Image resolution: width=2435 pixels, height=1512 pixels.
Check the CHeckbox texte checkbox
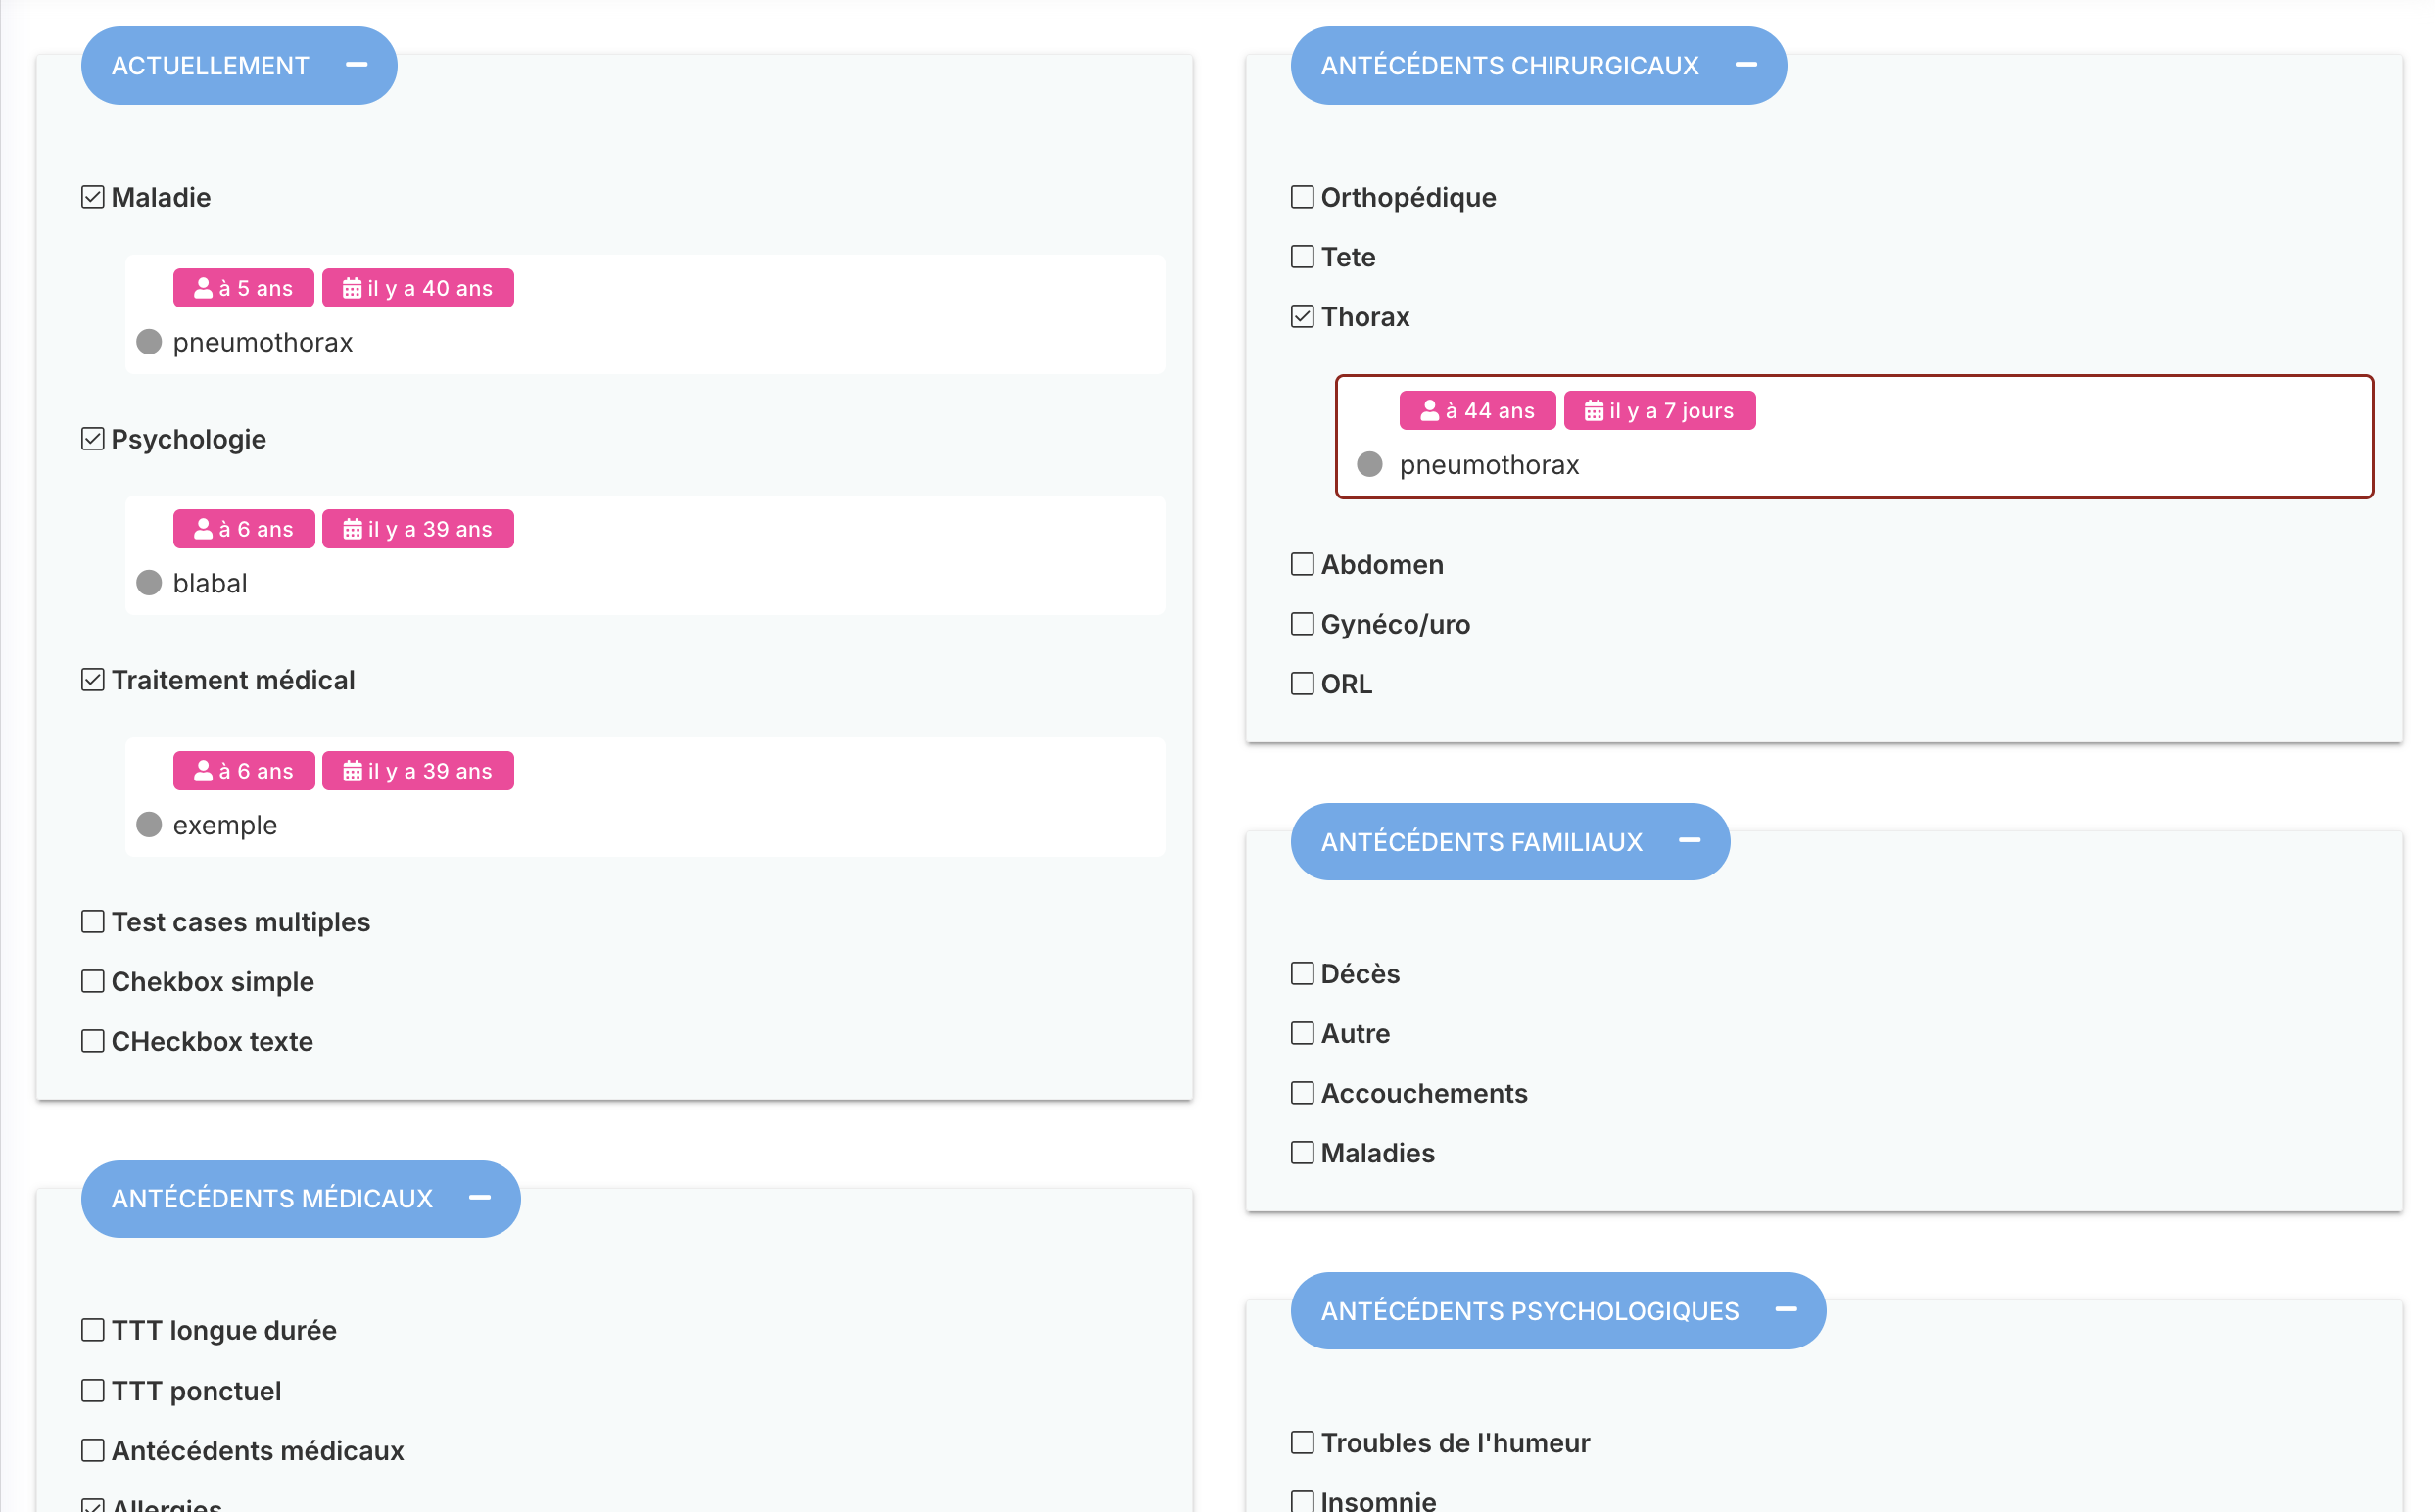click(92, 1041)
